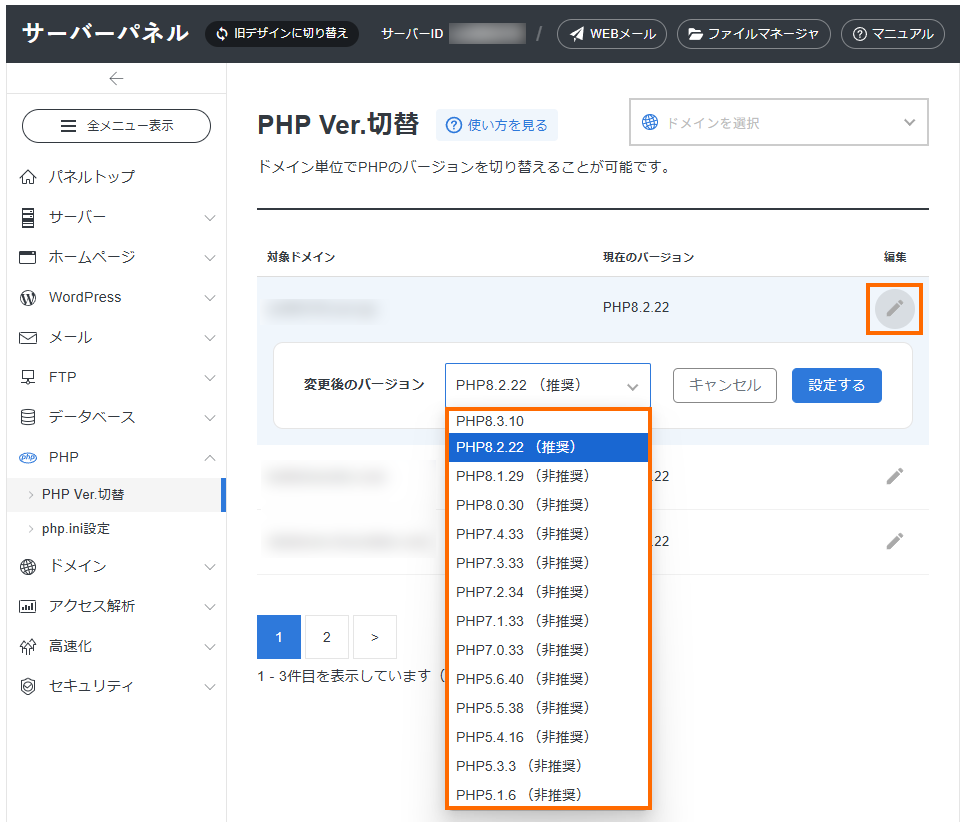Click the WordPress logo icon
The width and height of the screenshot is (964, 822).
pyautogui.click(x=28, y=298)
